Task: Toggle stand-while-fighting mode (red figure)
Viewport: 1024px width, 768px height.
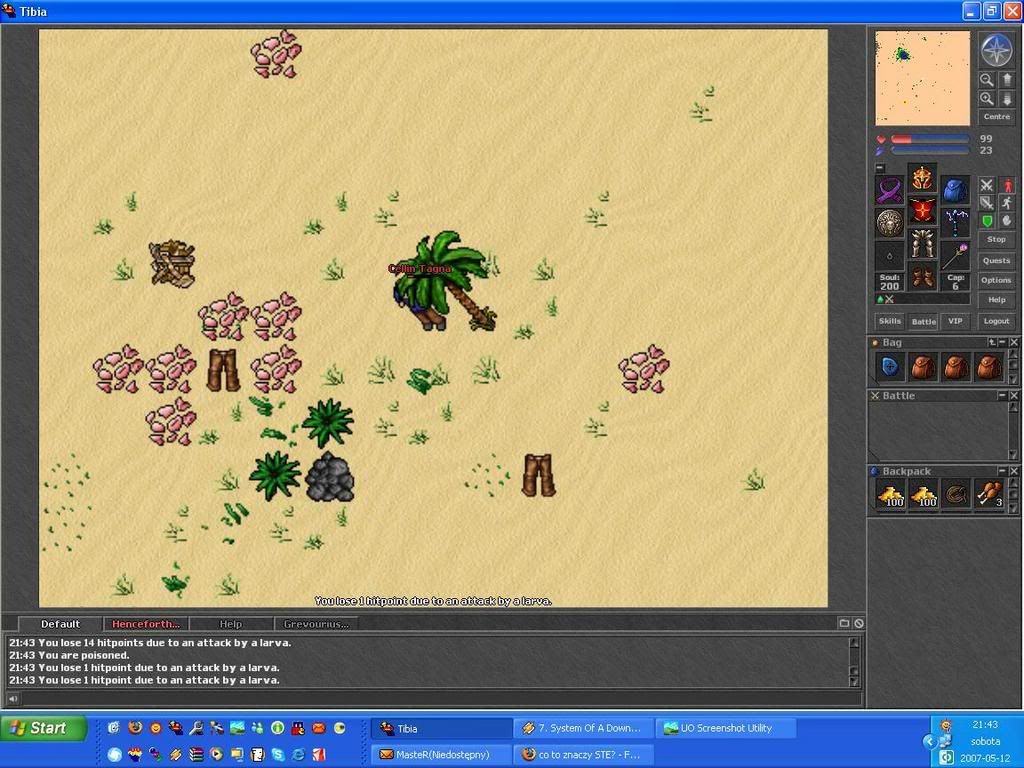Action: 1007,185
